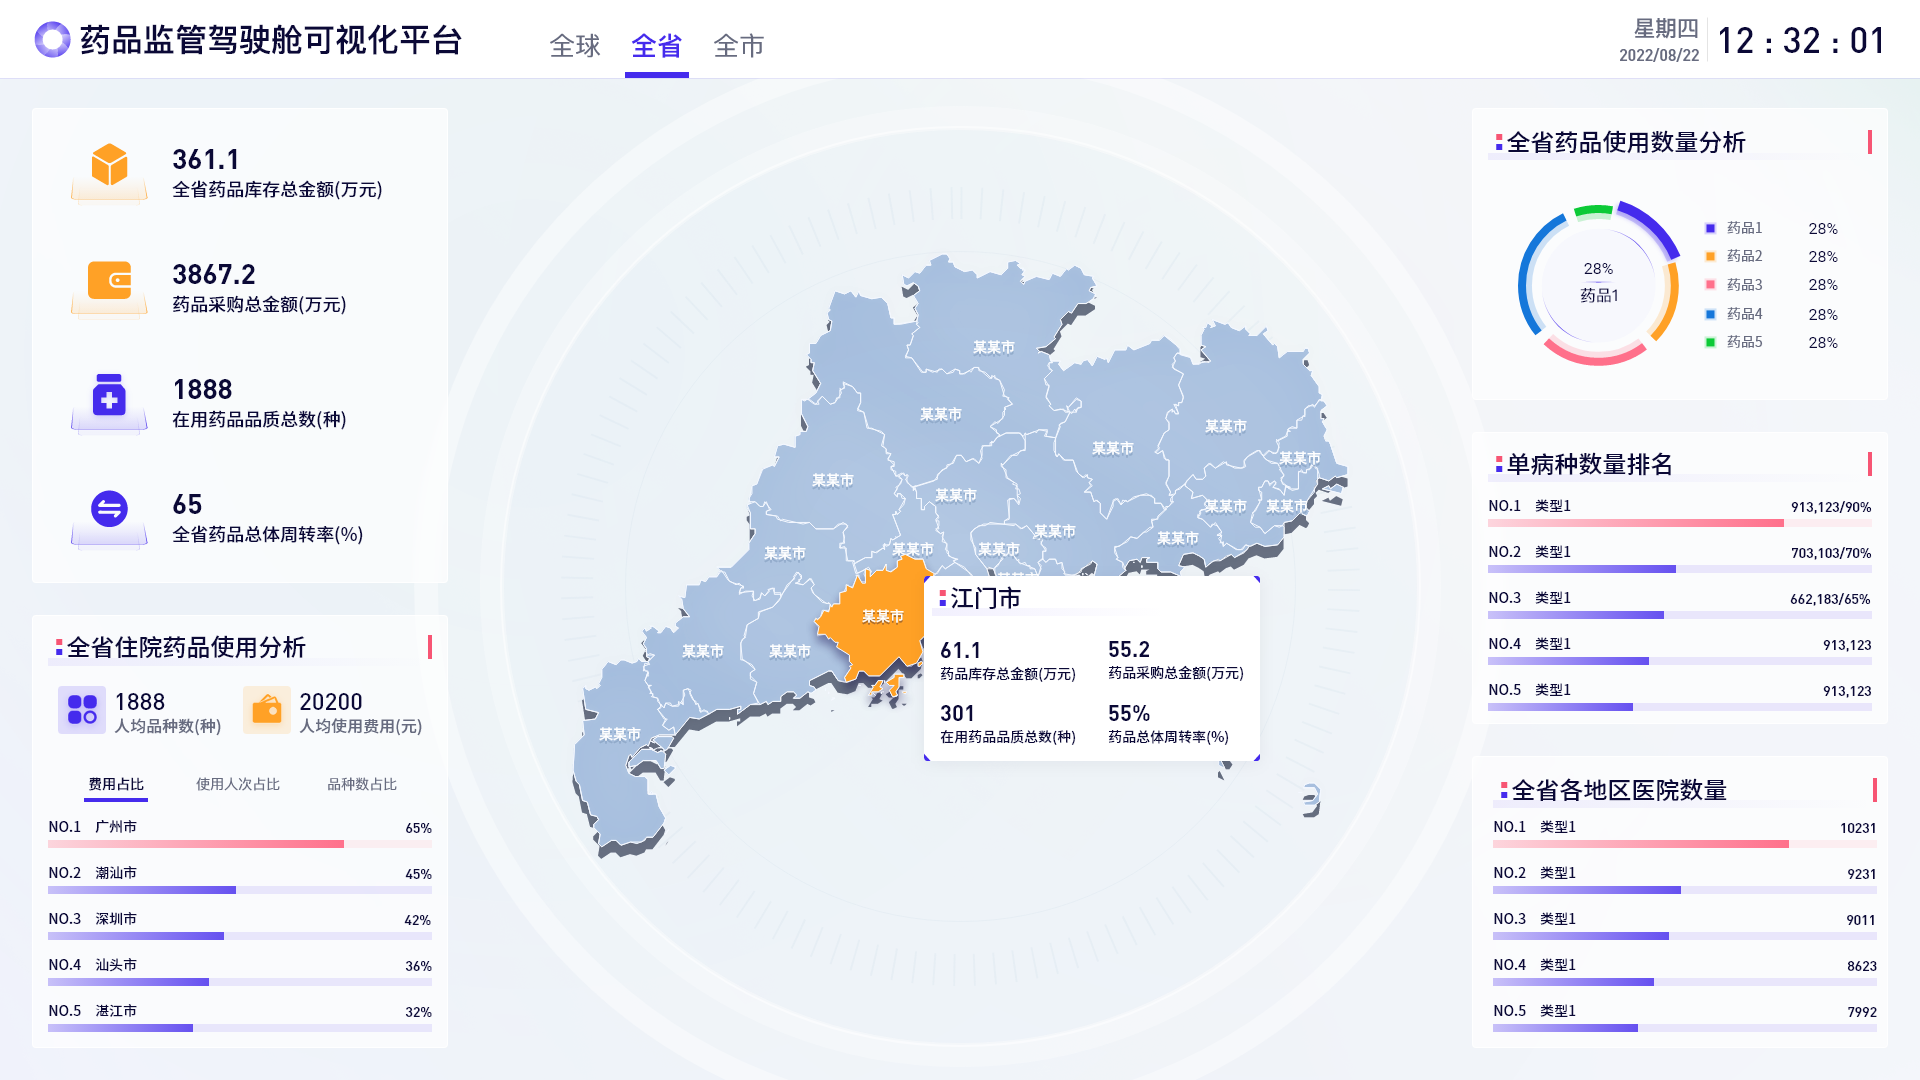Click the orange wallet purchase icon
Viewport: 1920px width, 1080px height.
pos(109,281)
